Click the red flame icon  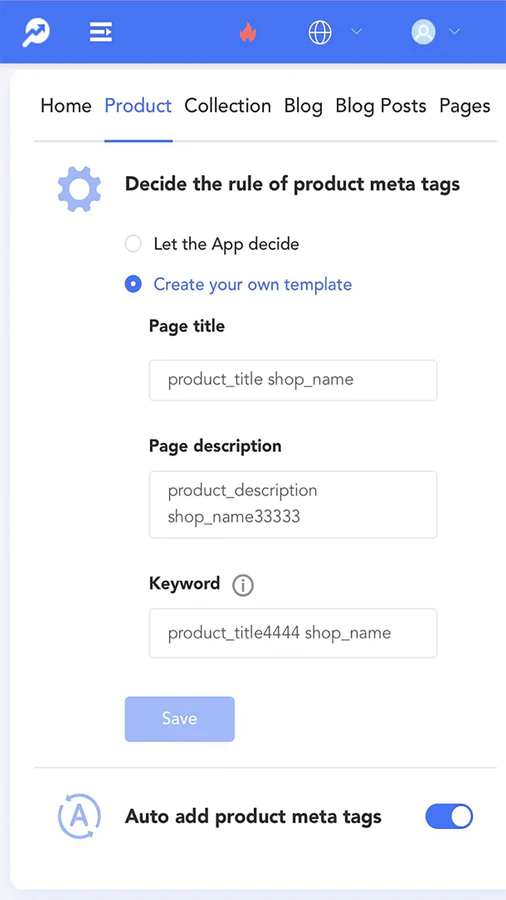[248, 32]
